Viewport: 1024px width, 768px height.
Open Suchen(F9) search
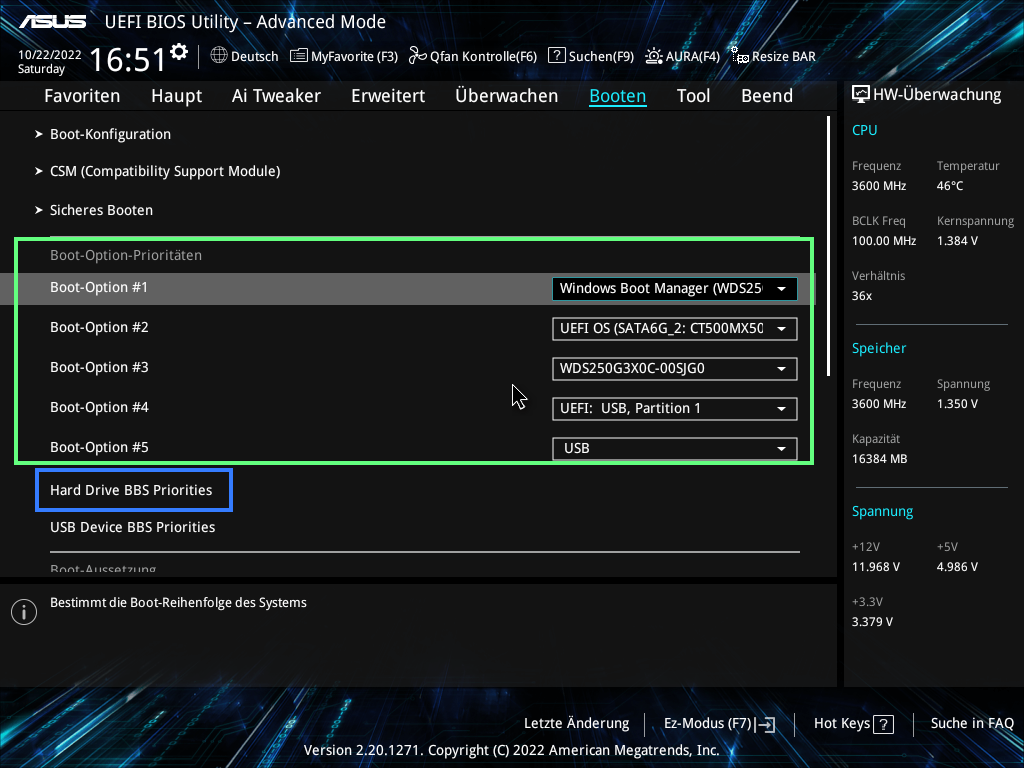click(601, 56)
